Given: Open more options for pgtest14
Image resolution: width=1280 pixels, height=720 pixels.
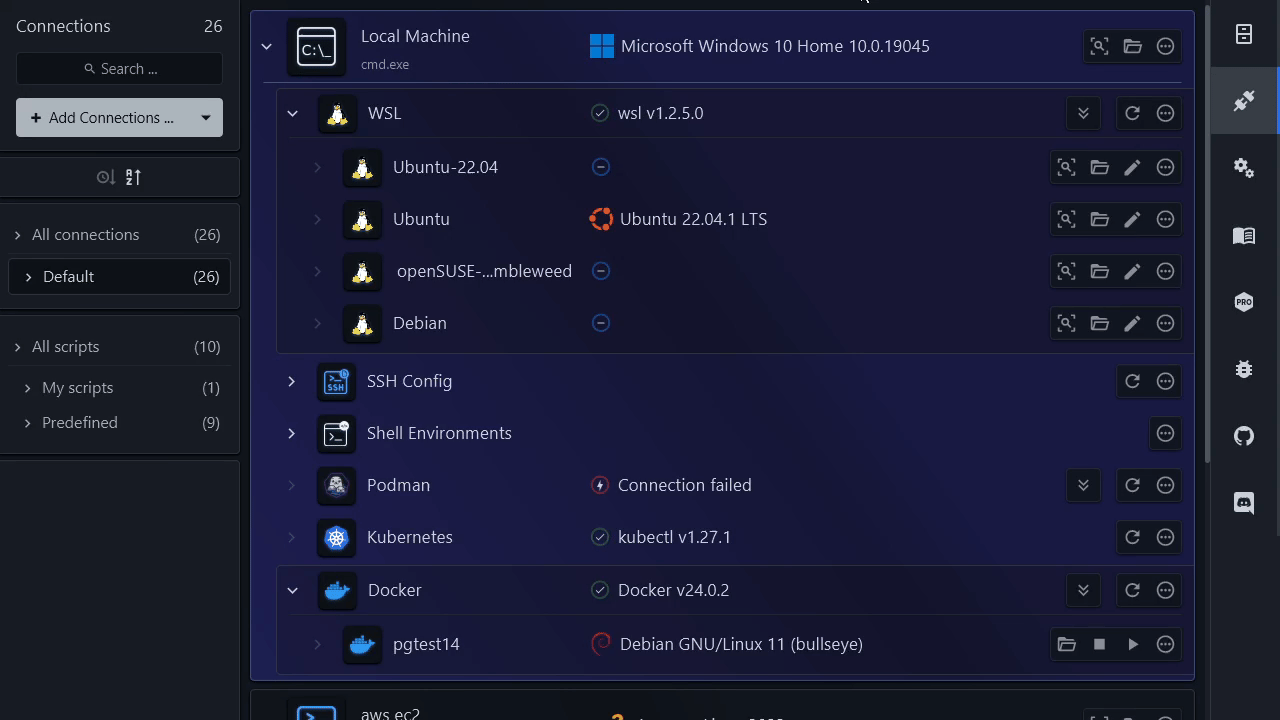Looking at the screenshot, I should coord(1165,644).
